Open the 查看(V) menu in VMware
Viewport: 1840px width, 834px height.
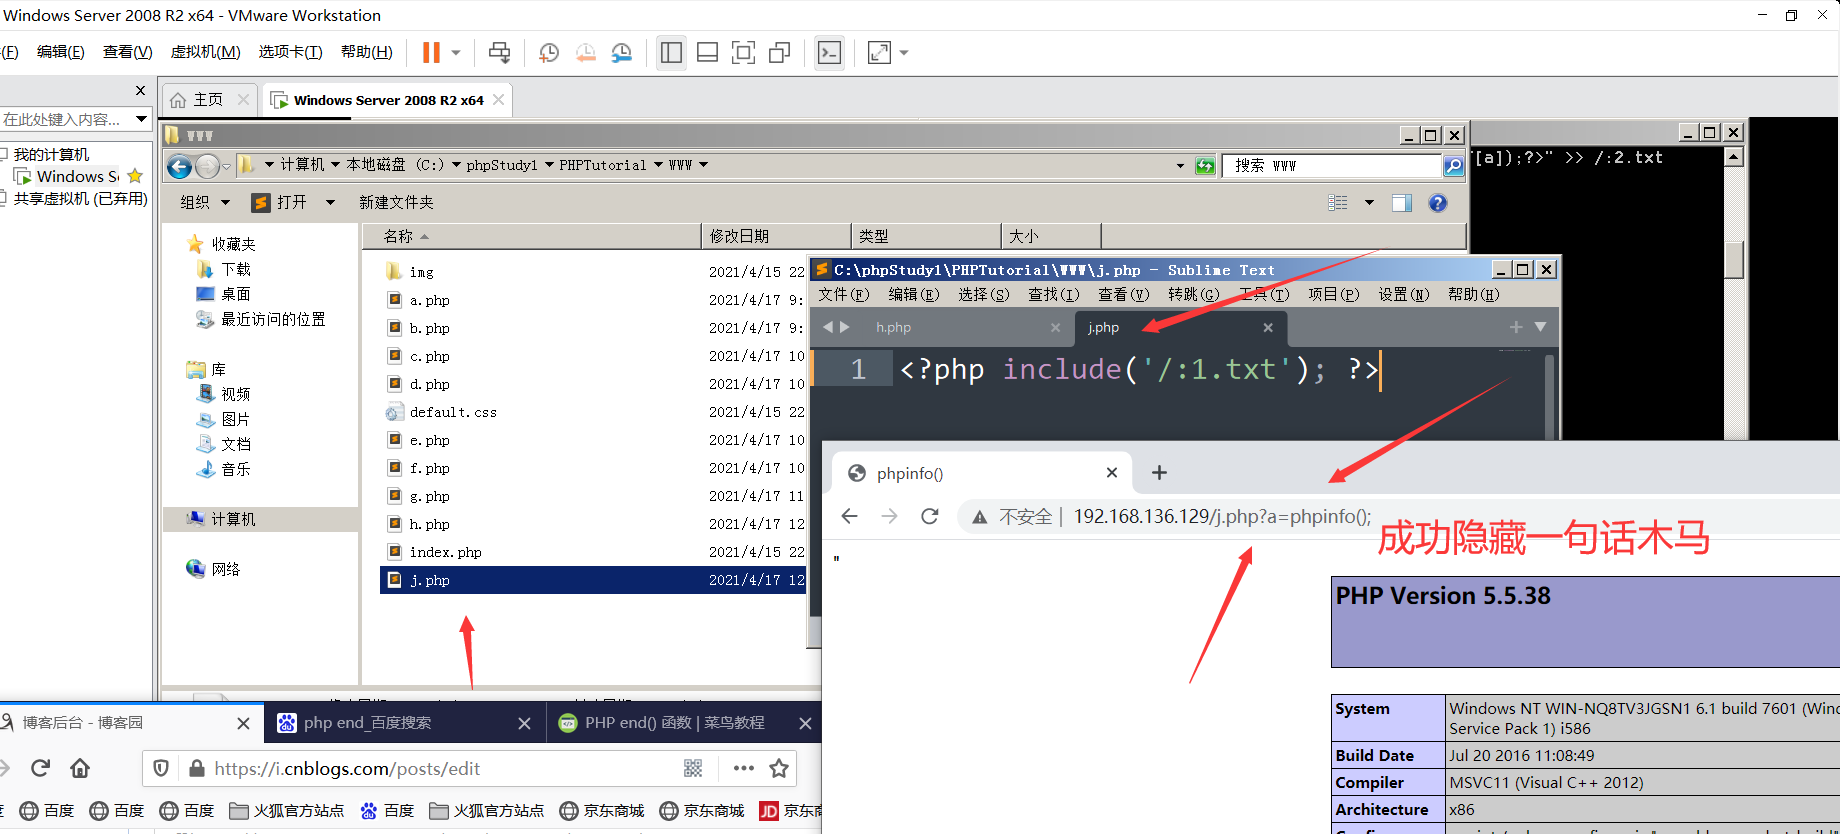click(x=127, y=52)
